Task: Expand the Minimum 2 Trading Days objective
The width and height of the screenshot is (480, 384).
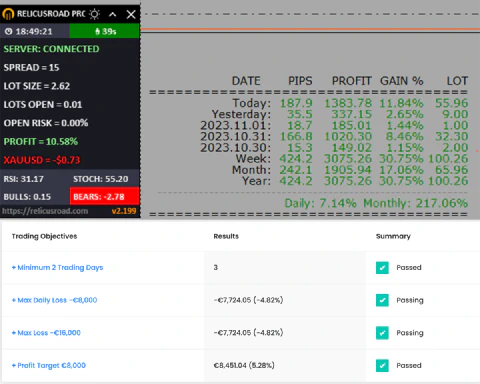Action: point(57,267)
